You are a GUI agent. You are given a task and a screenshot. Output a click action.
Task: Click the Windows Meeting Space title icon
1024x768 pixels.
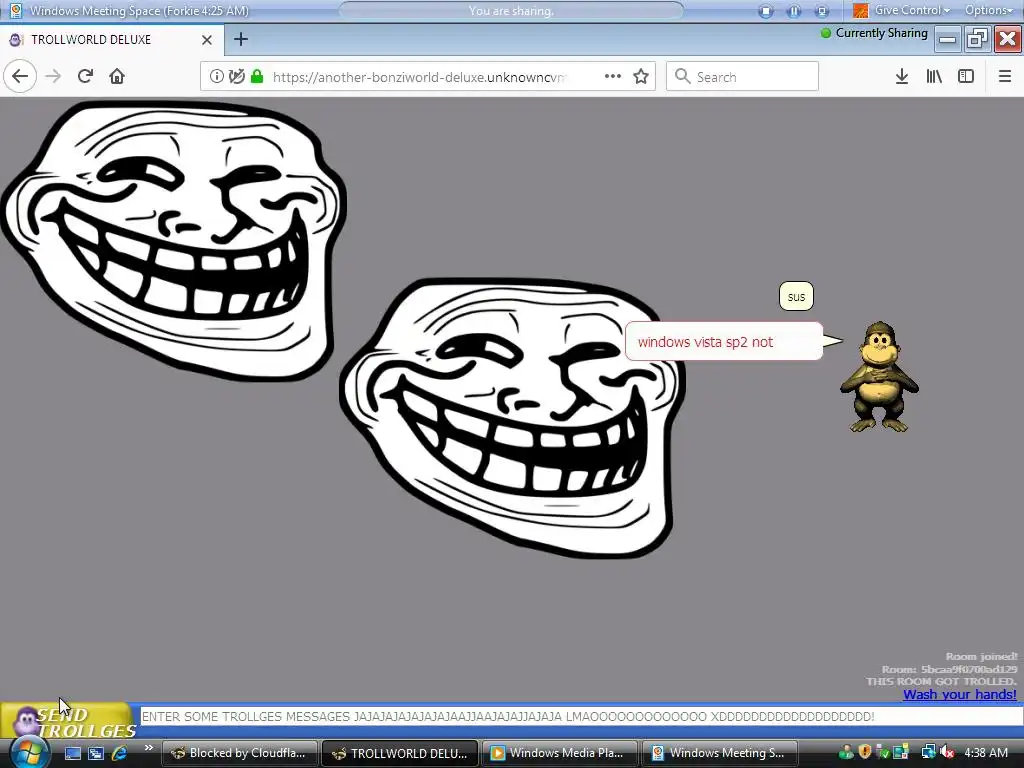coord(16,10)
